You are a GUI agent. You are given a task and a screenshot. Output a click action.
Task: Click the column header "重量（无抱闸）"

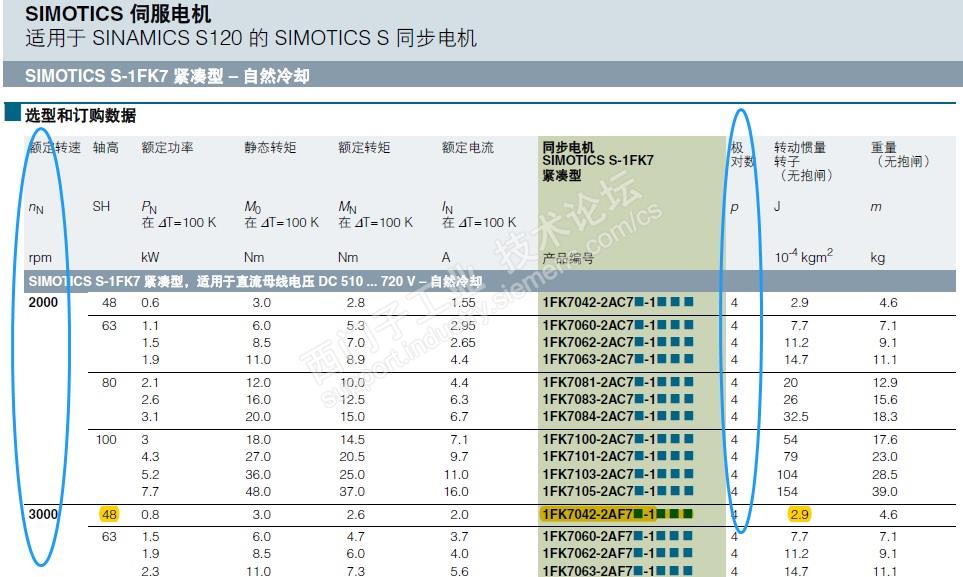[900, 154]
